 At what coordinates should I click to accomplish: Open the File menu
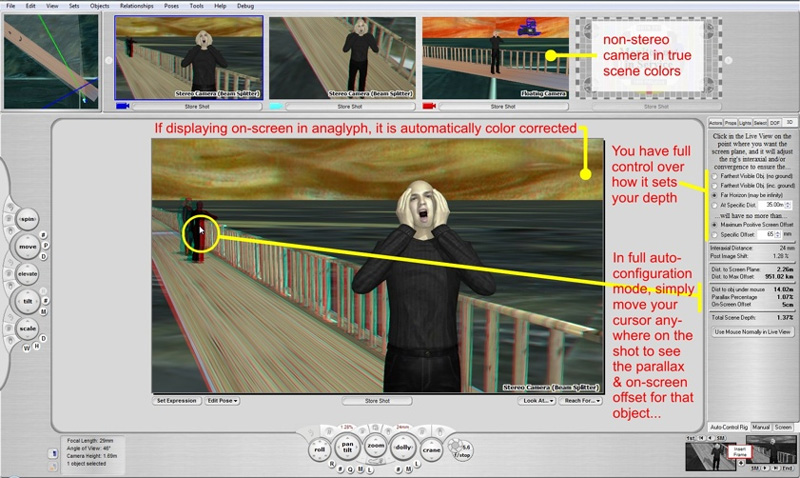coord(11,6)
